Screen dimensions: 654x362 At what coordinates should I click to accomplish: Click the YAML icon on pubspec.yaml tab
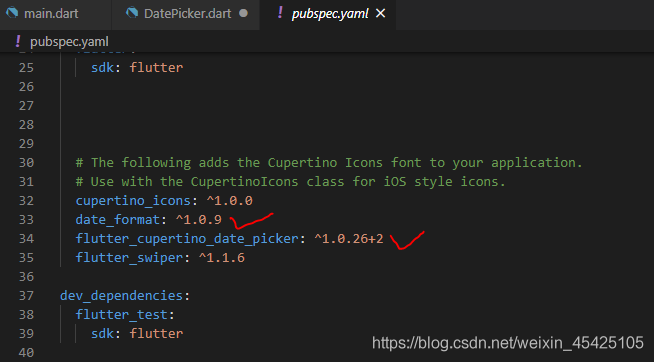[x=280, y=13]
